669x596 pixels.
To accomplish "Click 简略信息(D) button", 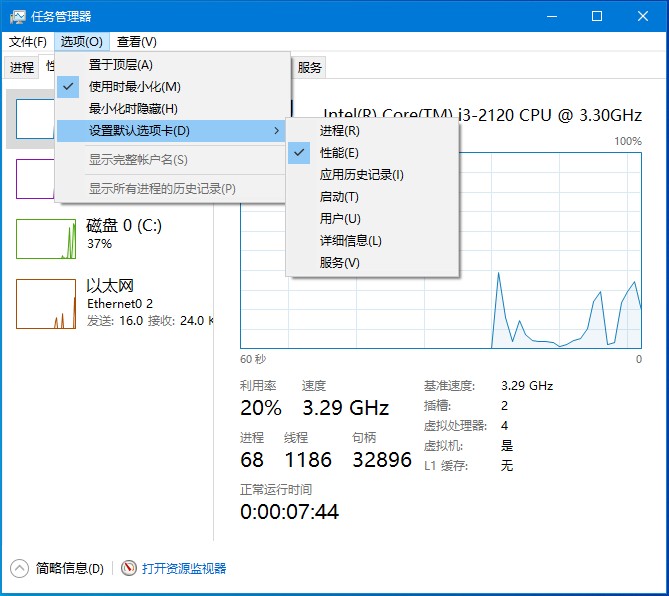I will tap(69, 568).
